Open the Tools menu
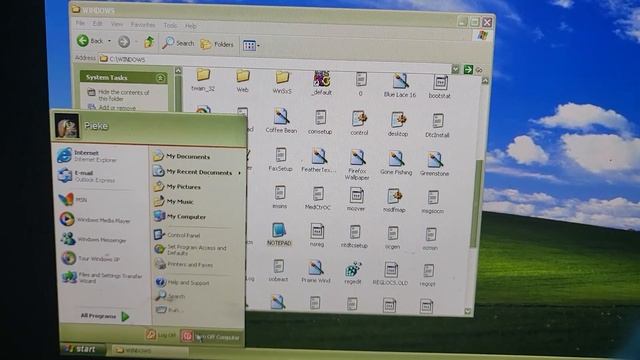The image size is (640, 360). 170,25
